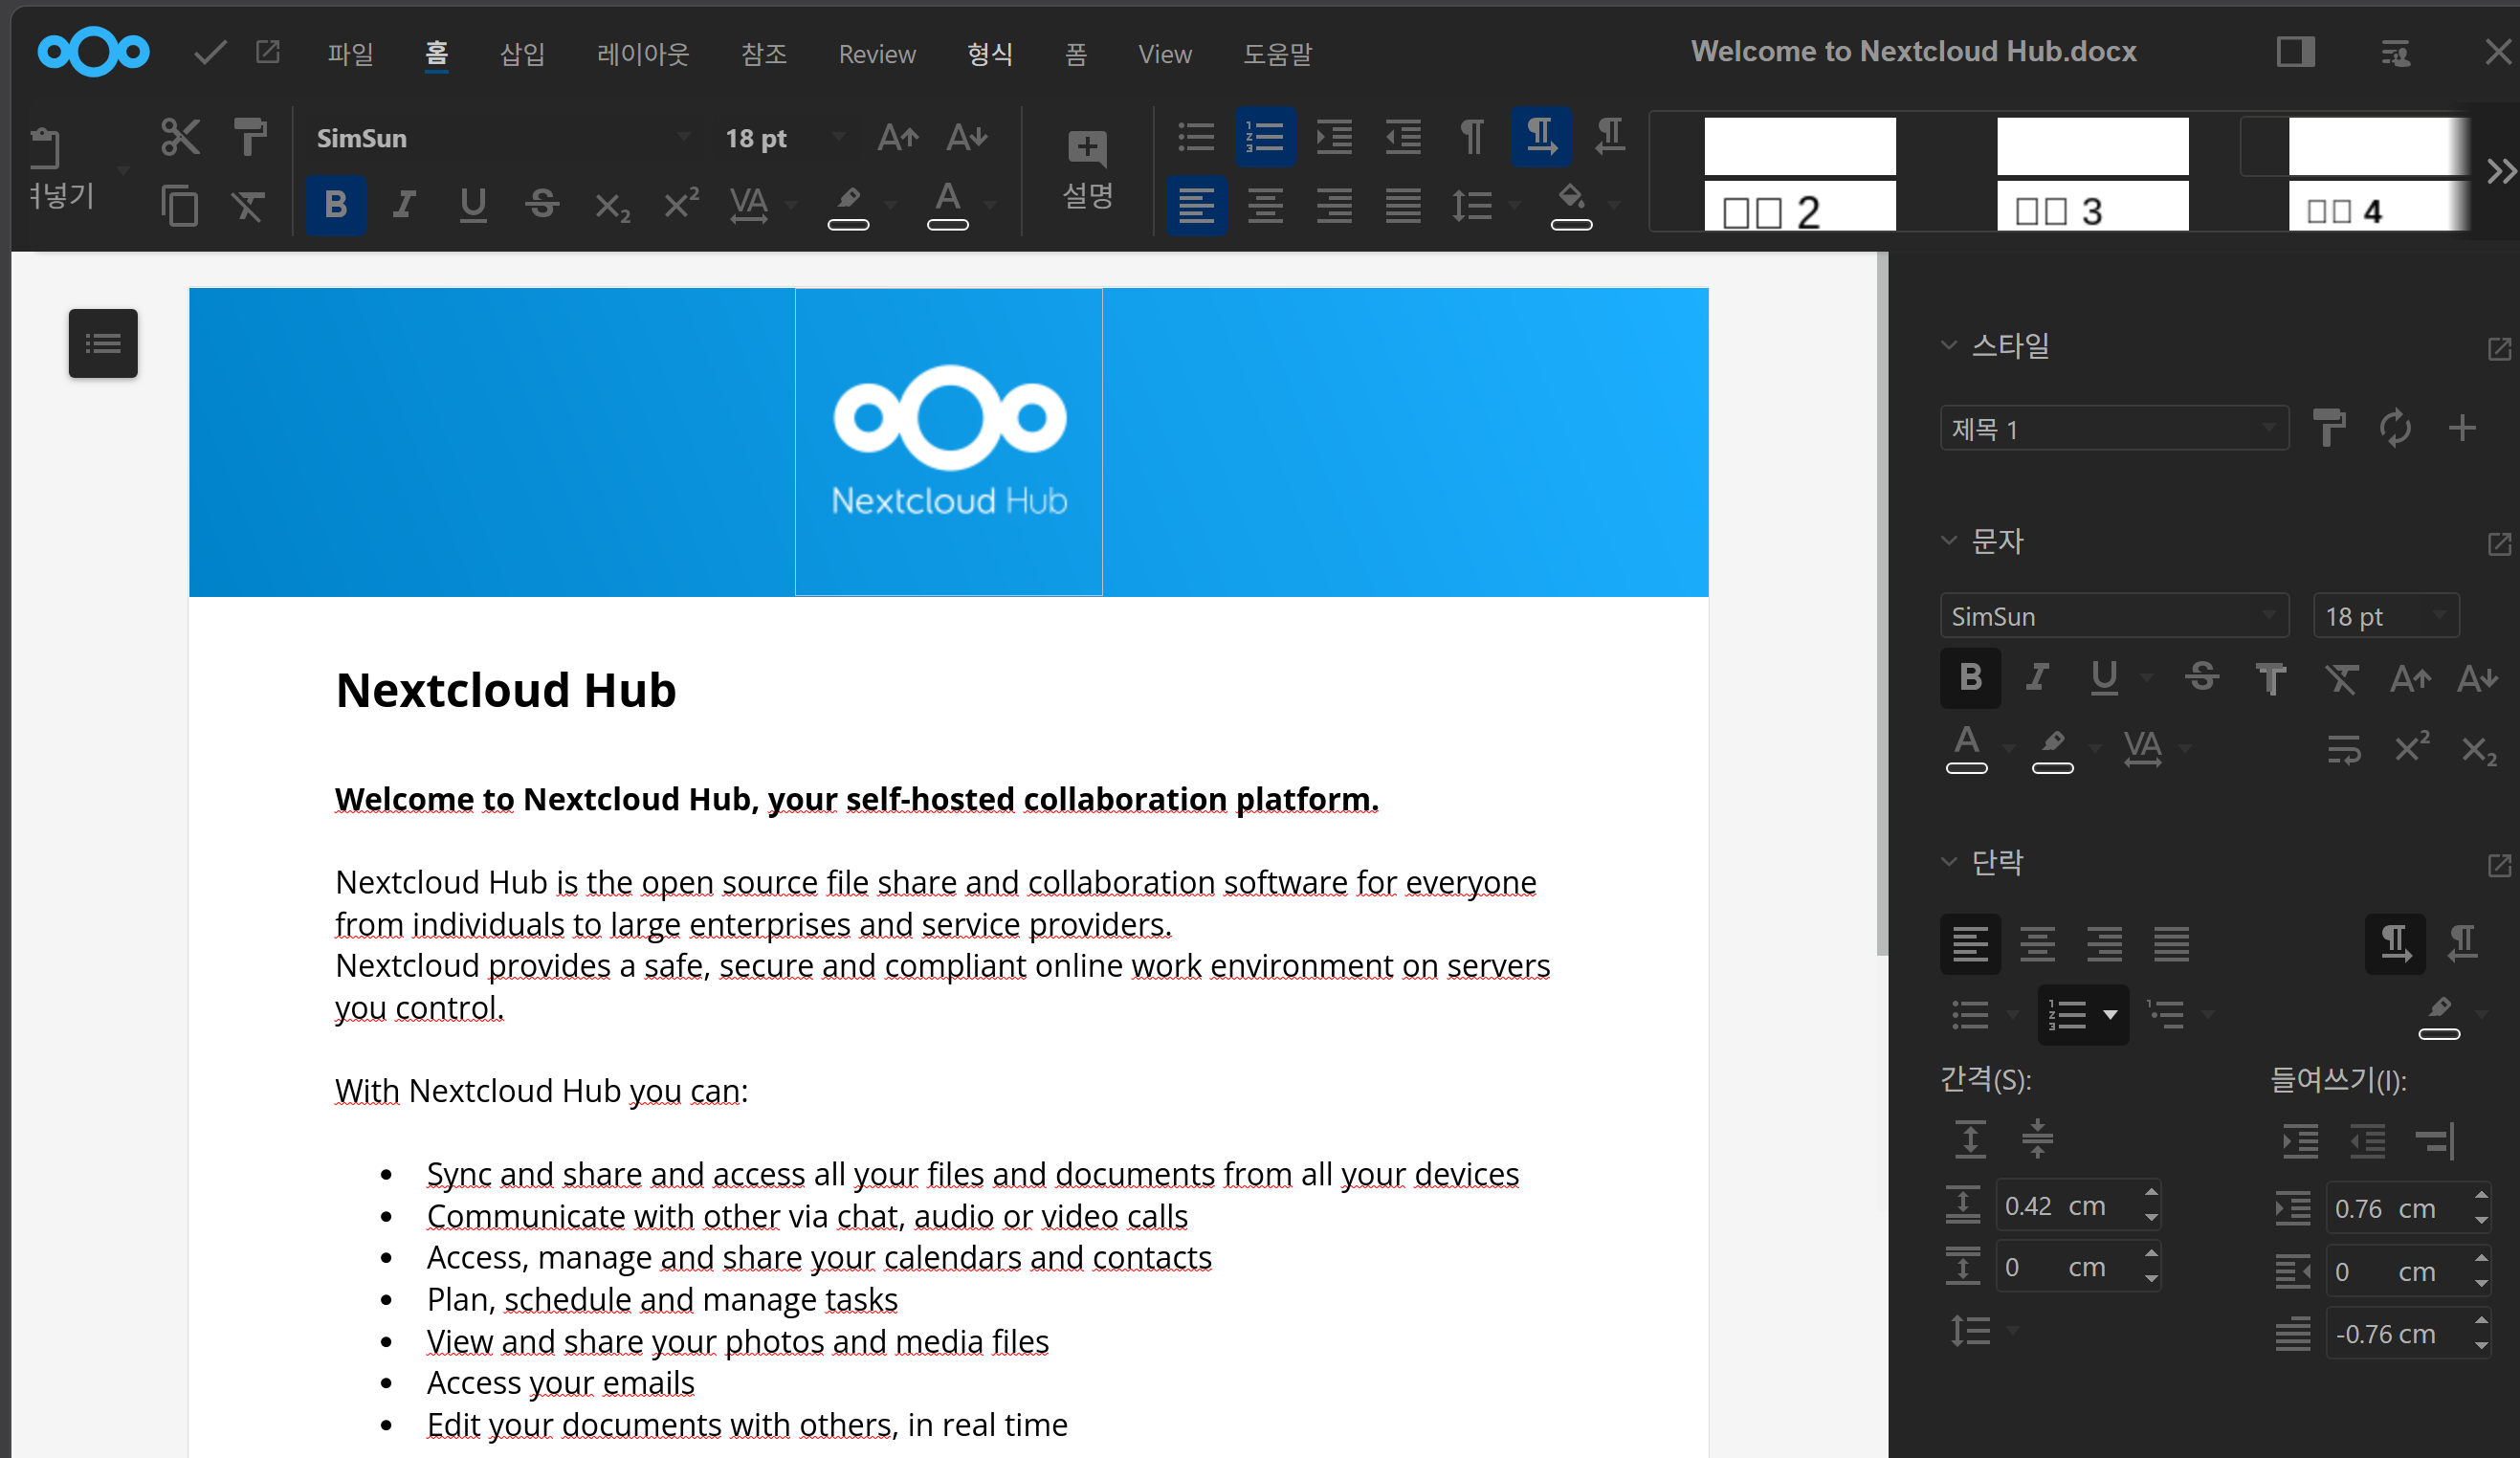Increase font size in top toolbar
The width and height of the screenshot is (2520, 1458).
[897, 137]
